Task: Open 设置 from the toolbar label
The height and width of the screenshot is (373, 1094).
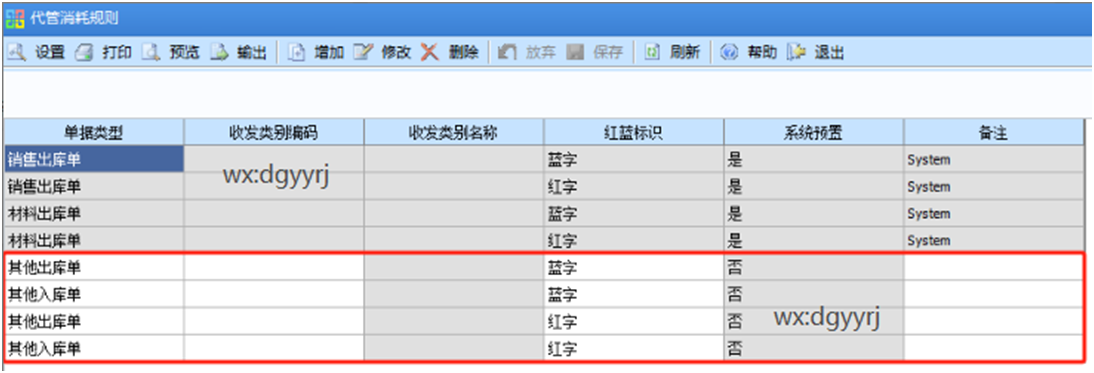Action: click(50, 52)
